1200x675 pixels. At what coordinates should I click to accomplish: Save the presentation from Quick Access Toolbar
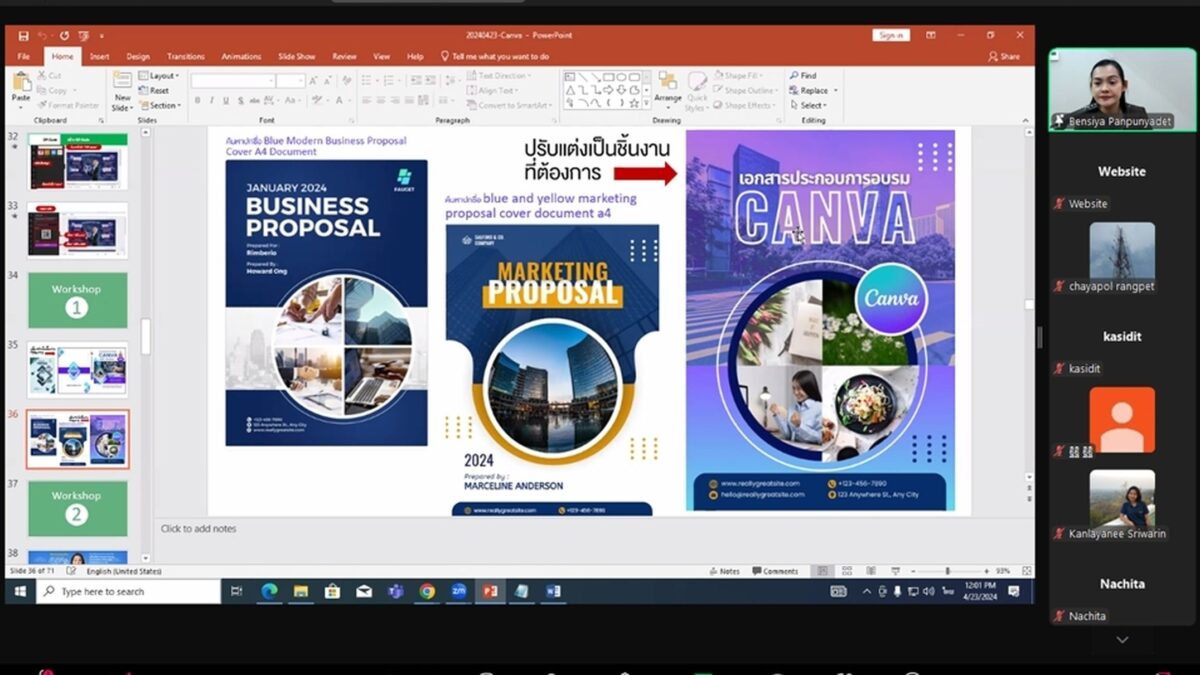(23, 35)
